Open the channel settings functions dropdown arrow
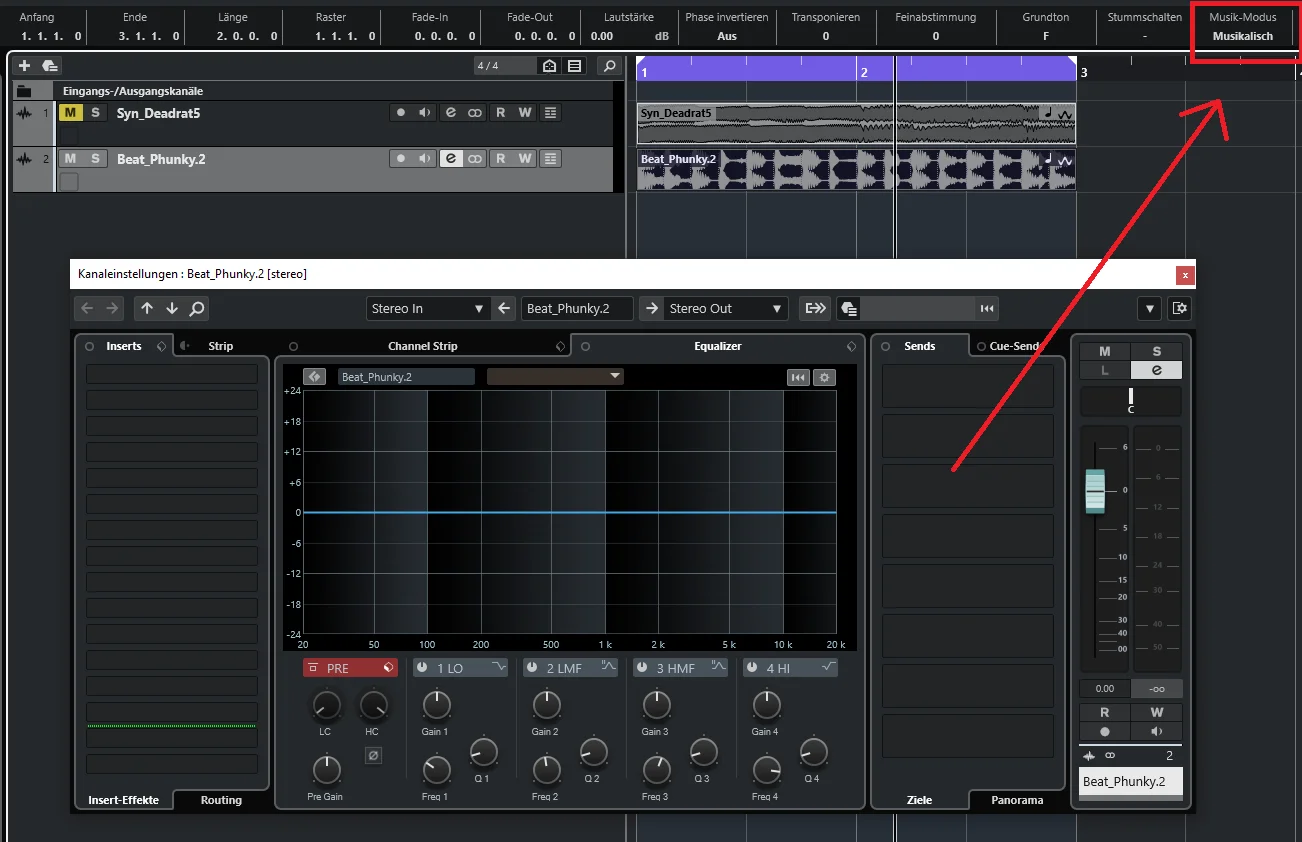This screenshot has width=1302, height=842. point(1150,308)
